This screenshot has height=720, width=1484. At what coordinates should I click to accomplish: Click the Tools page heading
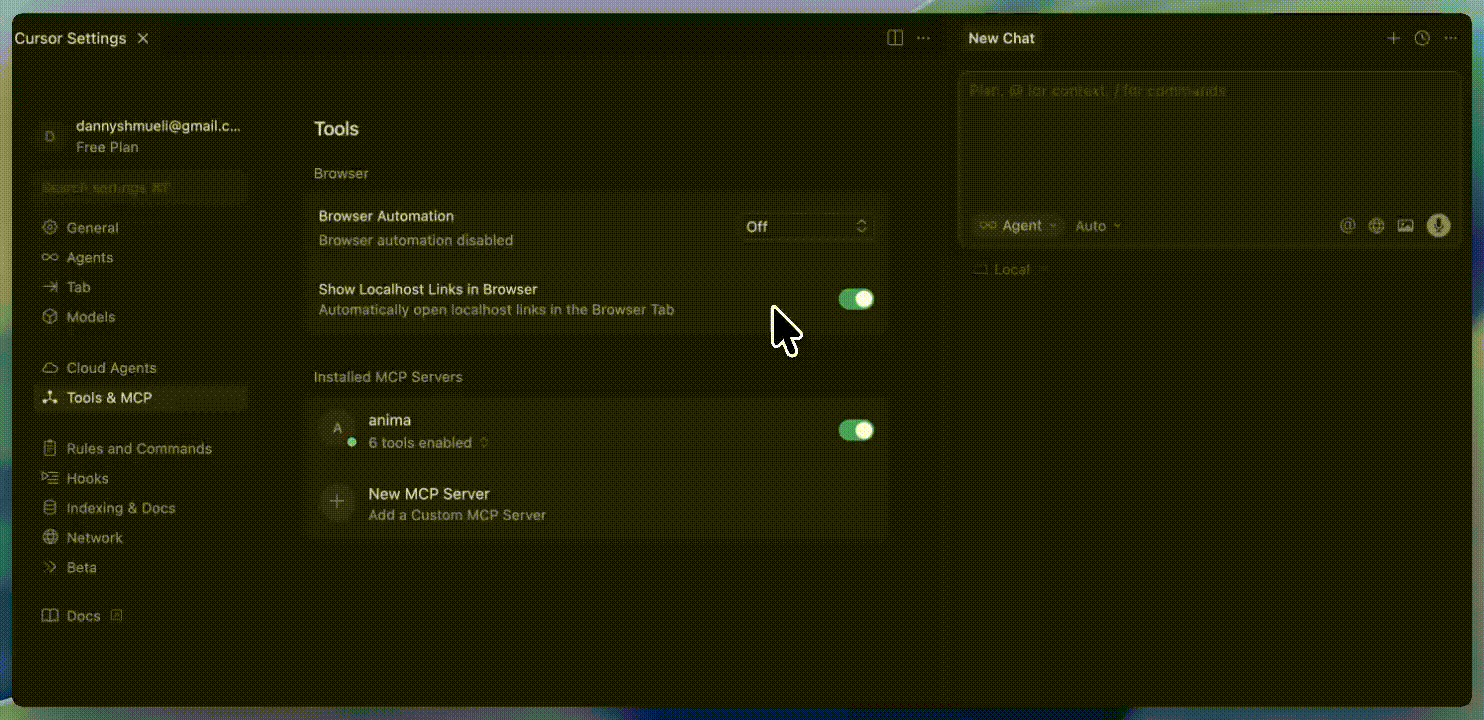tap(336, 129)
